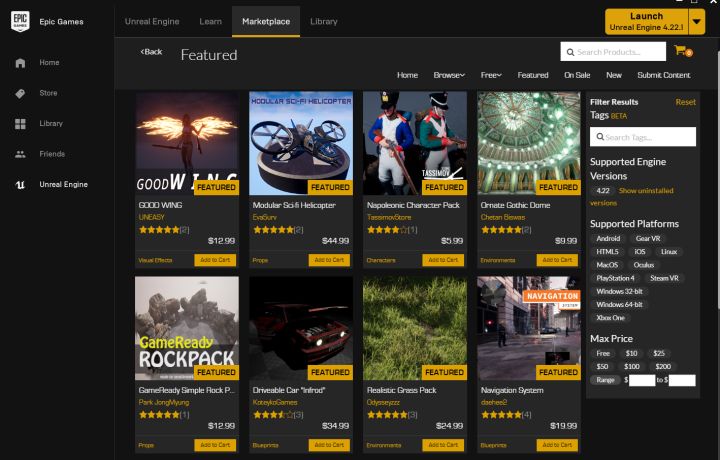Expand the Browse dropdown menu
720x460 pixels.
coord(449,75)
